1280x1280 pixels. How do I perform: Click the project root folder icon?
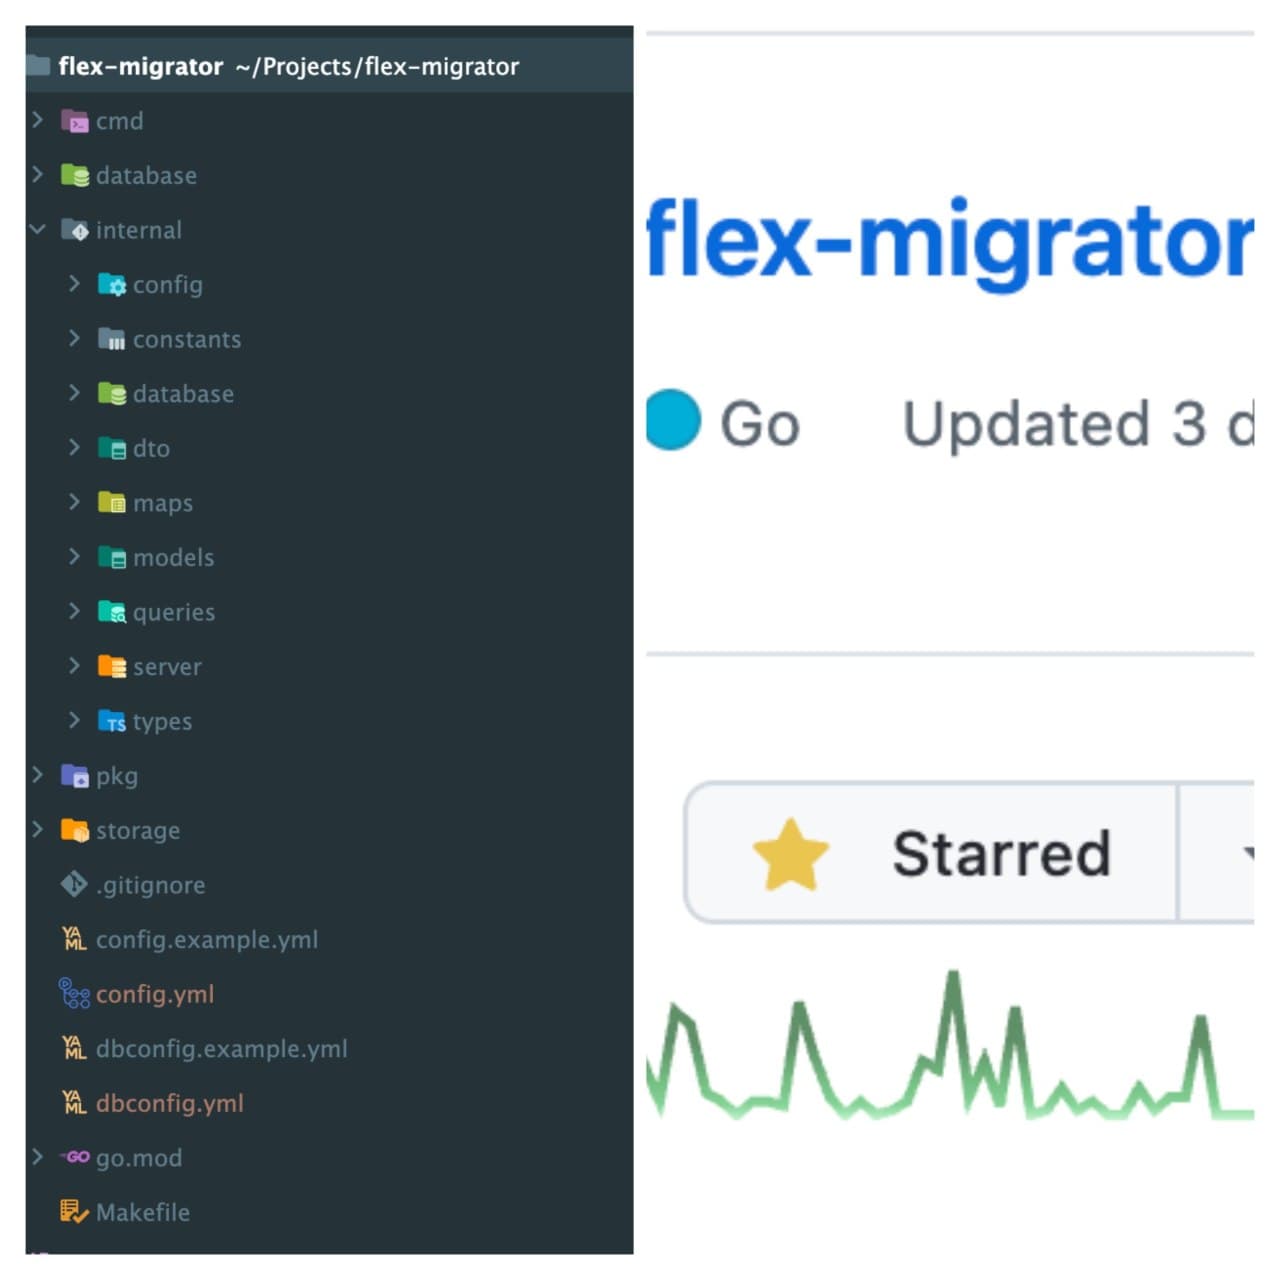[x=38, y=66]
